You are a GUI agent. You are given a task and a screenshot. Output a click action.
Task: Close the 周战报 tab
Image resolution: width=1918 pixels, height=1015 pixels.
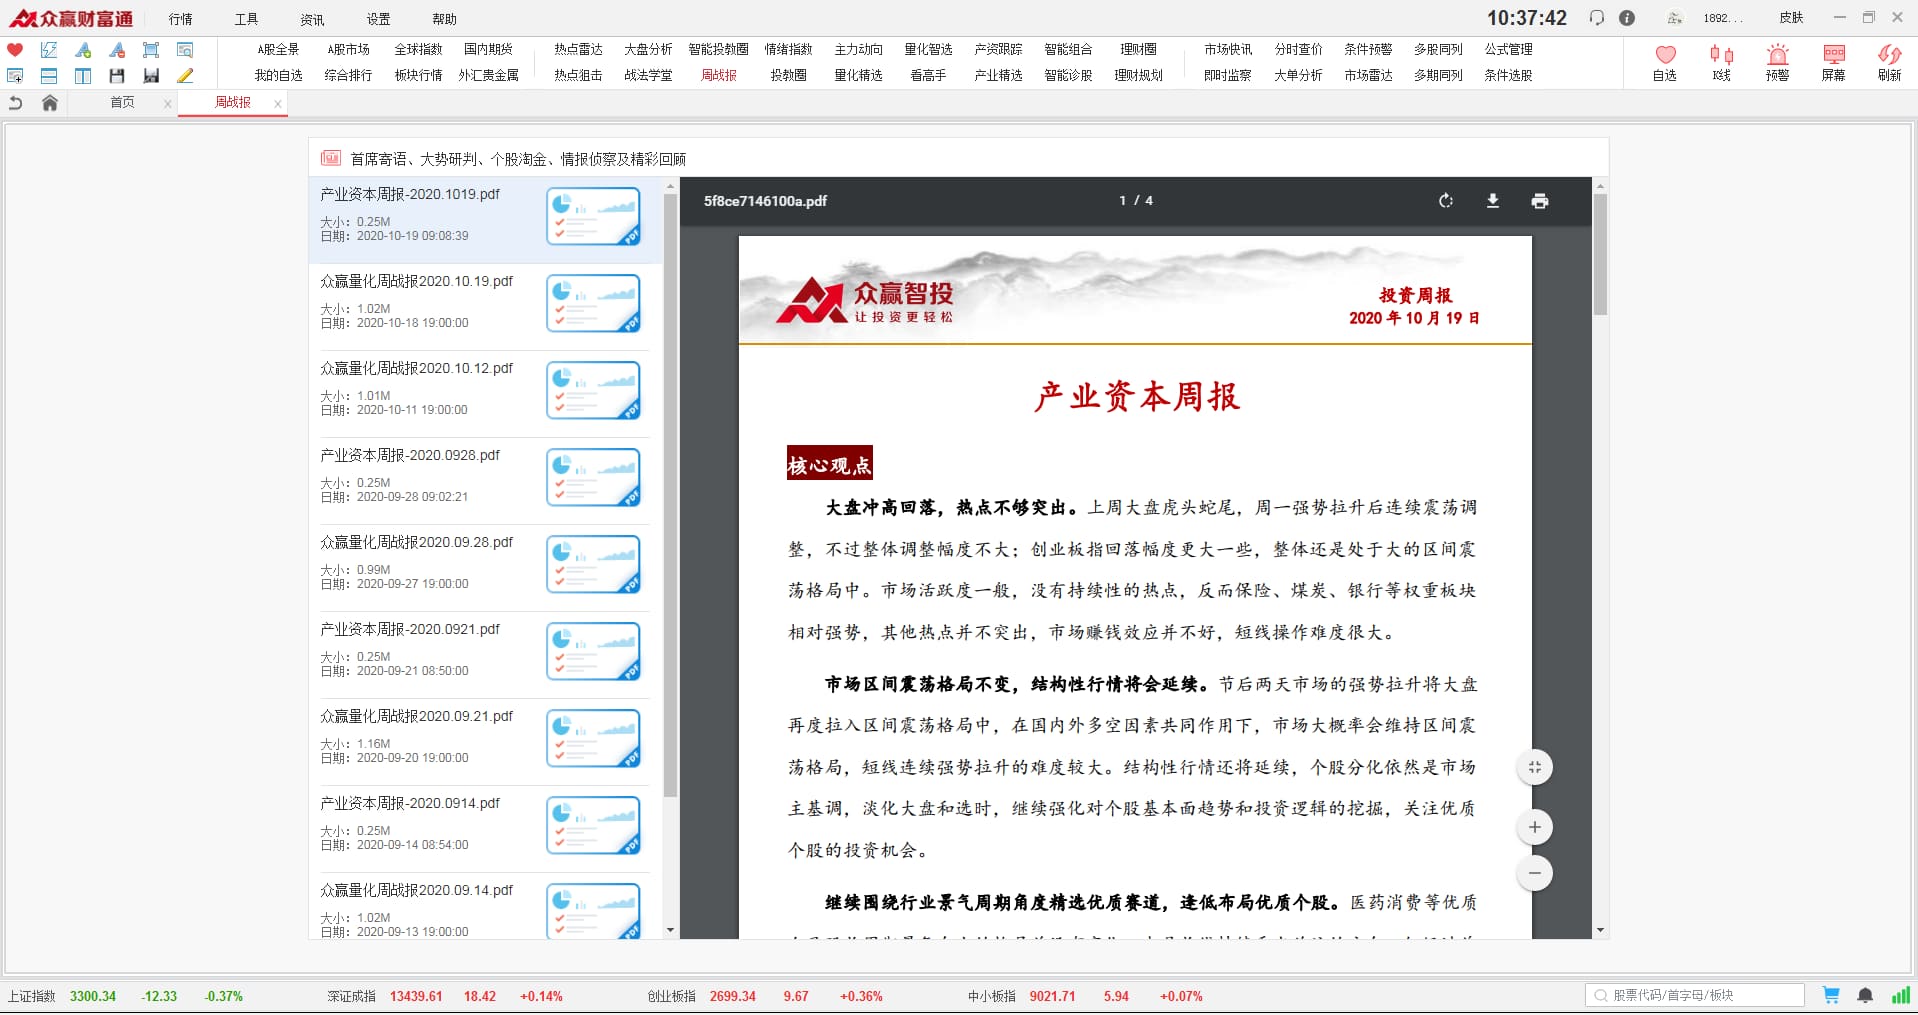[277, 104]
